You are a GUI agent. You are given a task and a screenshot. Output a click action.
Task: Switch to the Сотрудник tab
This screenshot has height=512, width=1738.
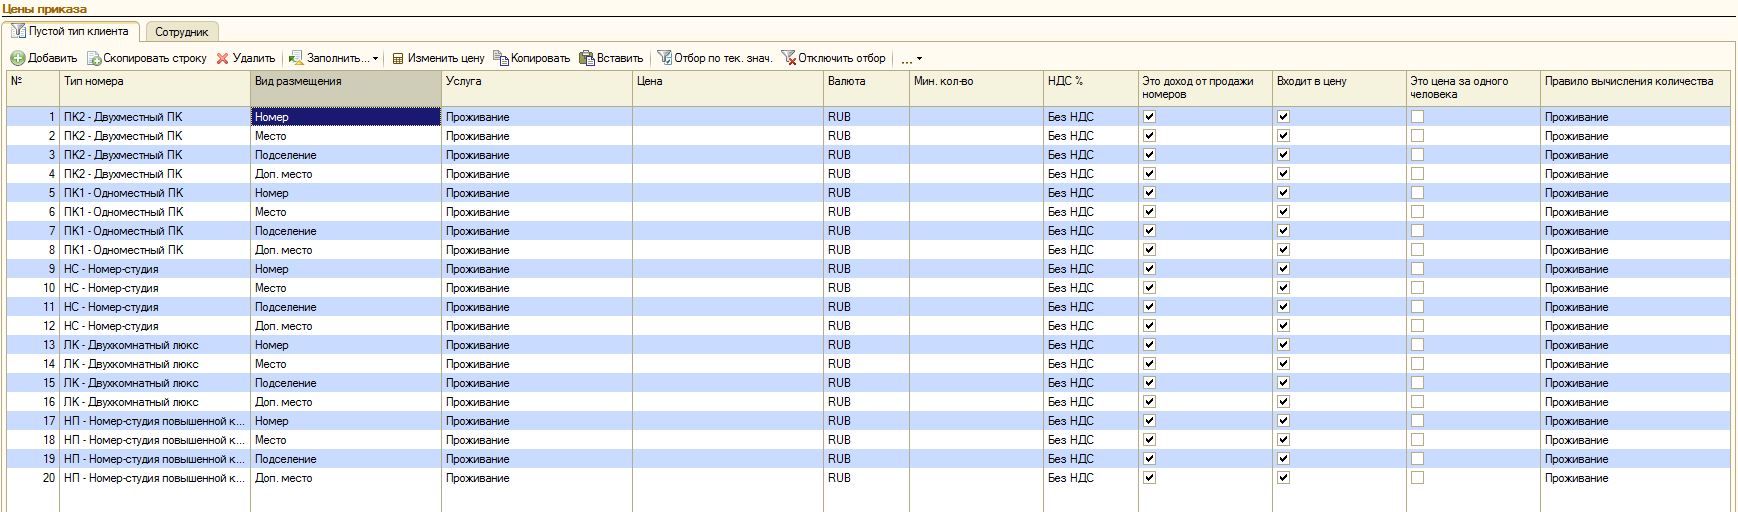point(181,32)
